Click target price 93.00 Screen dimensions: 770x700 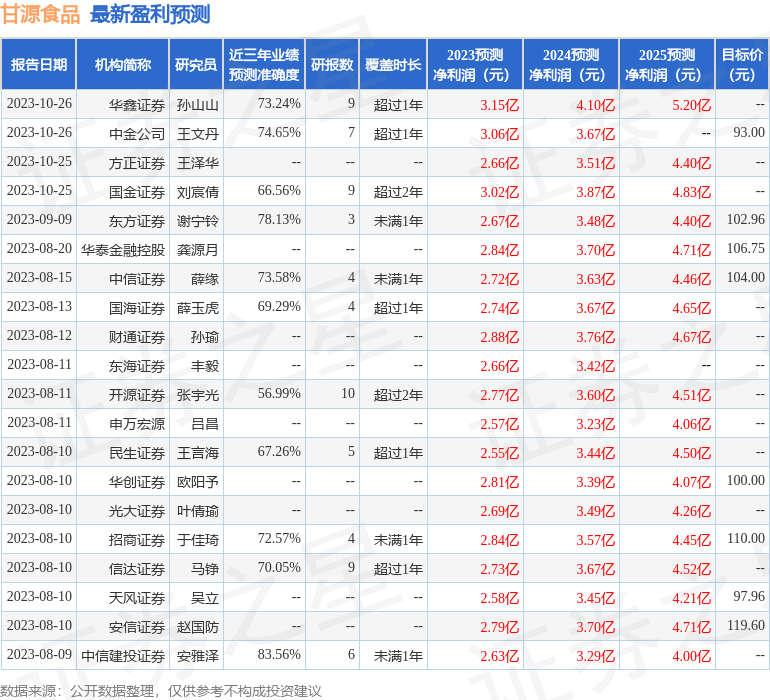click(749, 132)
